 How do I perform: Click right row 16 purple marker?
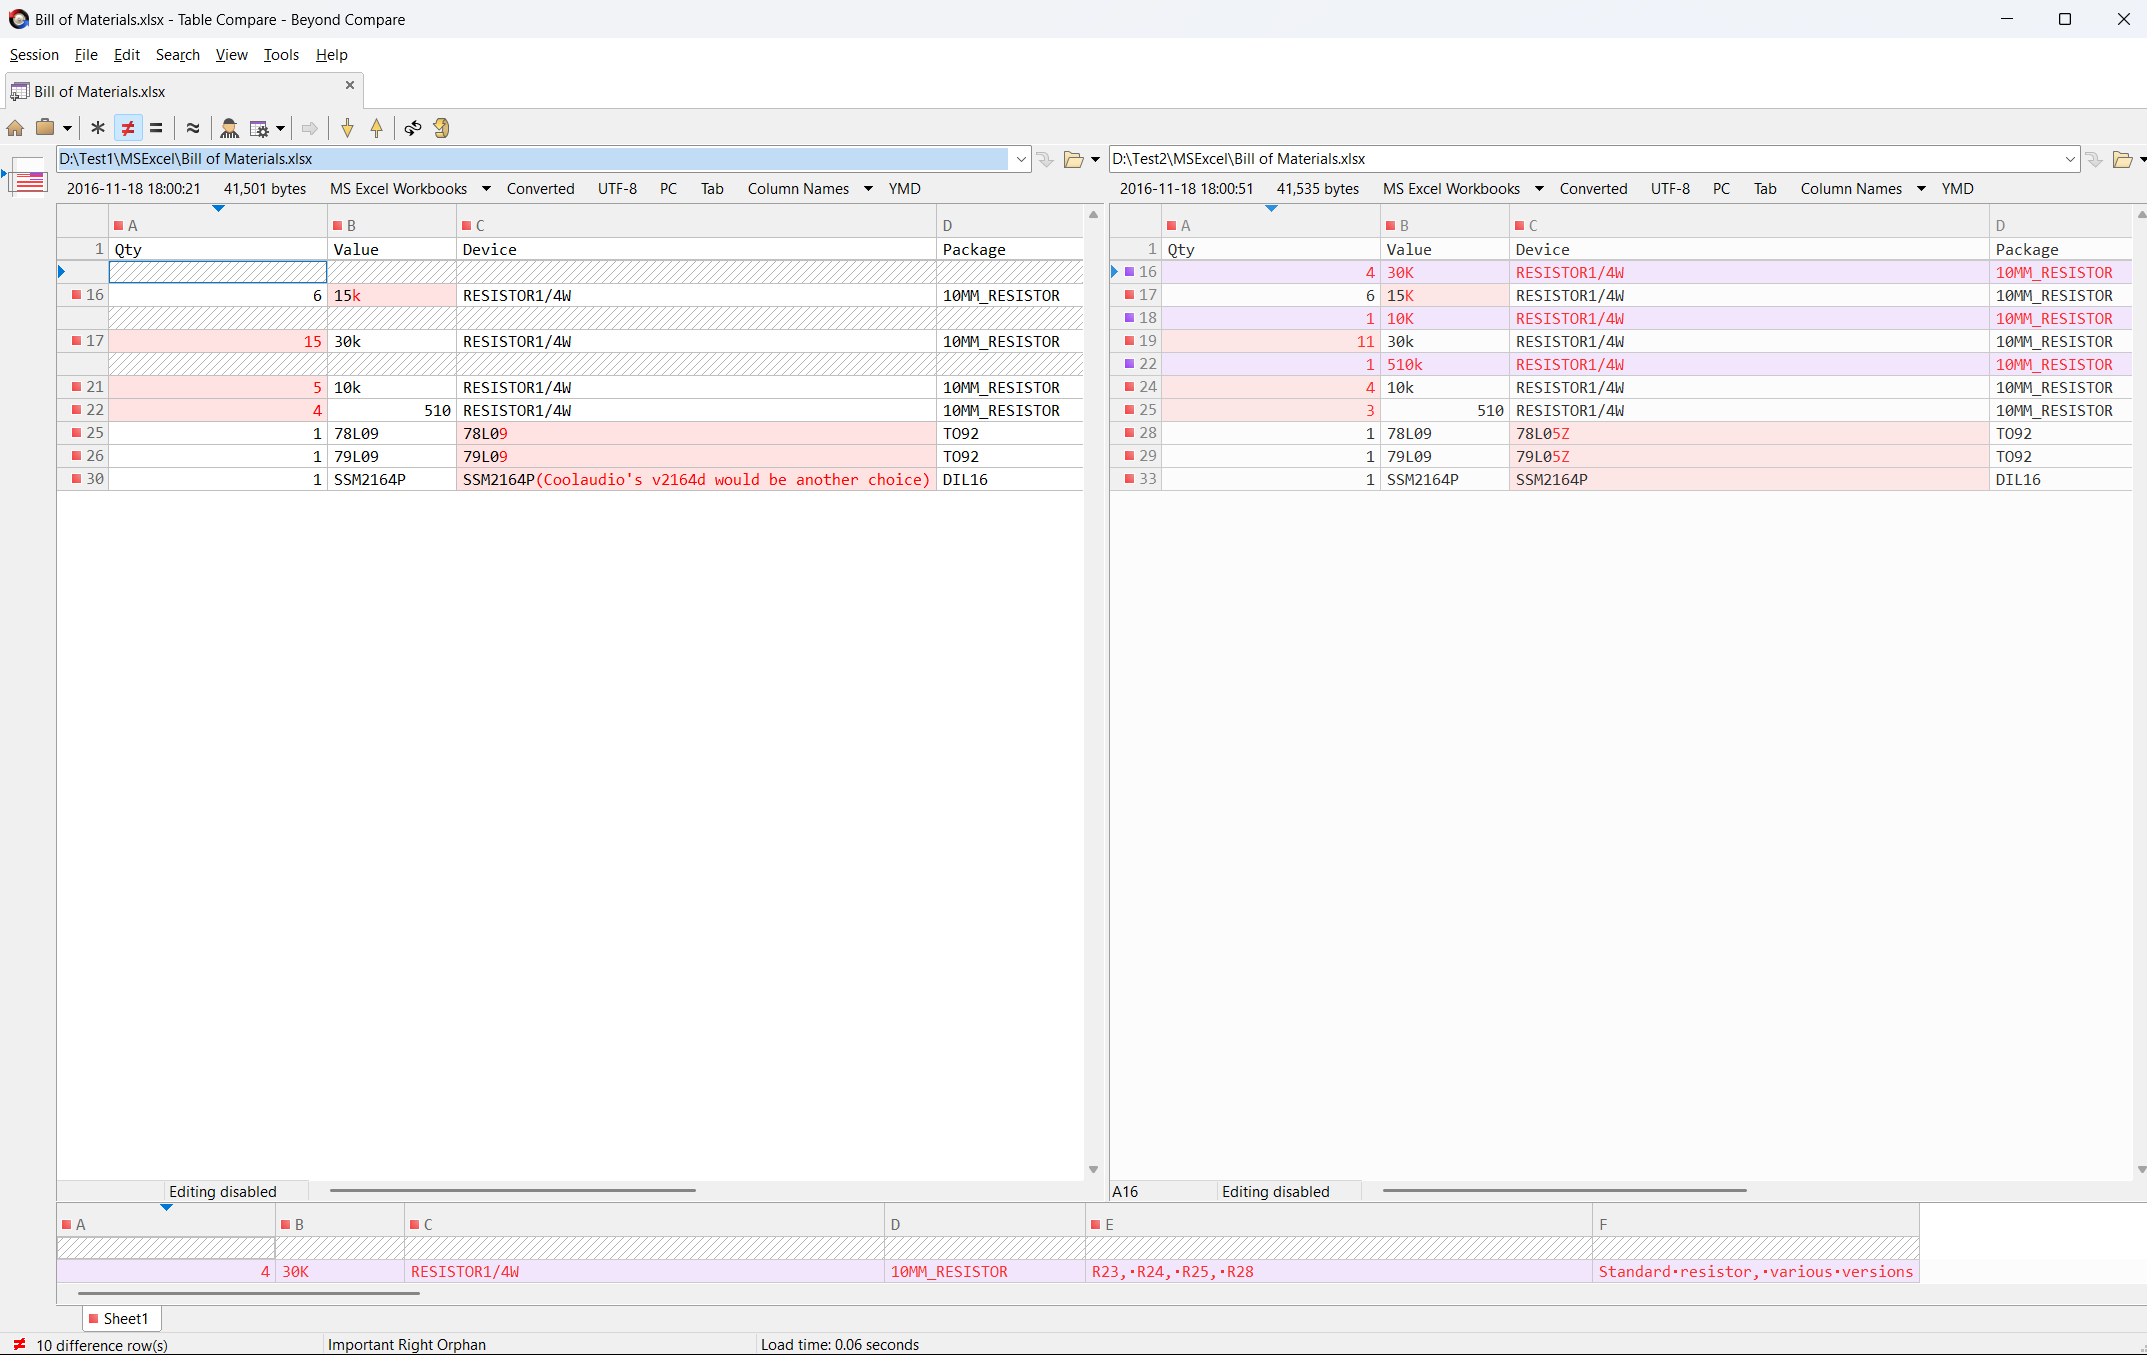pyautogui.click(x=1129, y=272)
